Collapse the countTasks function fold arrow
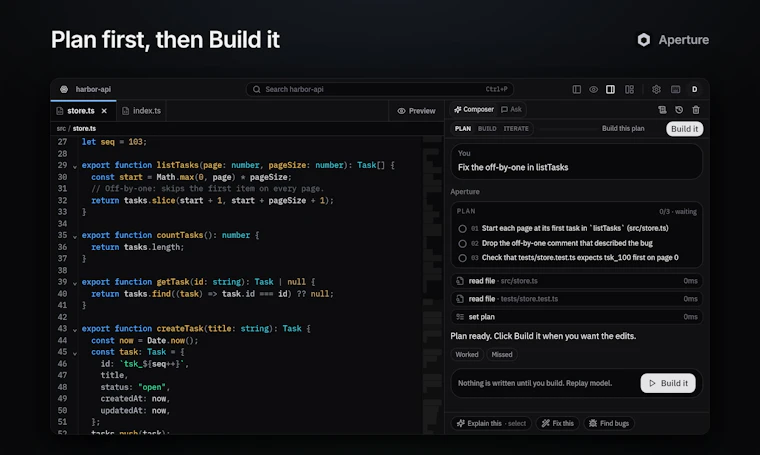760x455 pixels. [x=75, y=236]
